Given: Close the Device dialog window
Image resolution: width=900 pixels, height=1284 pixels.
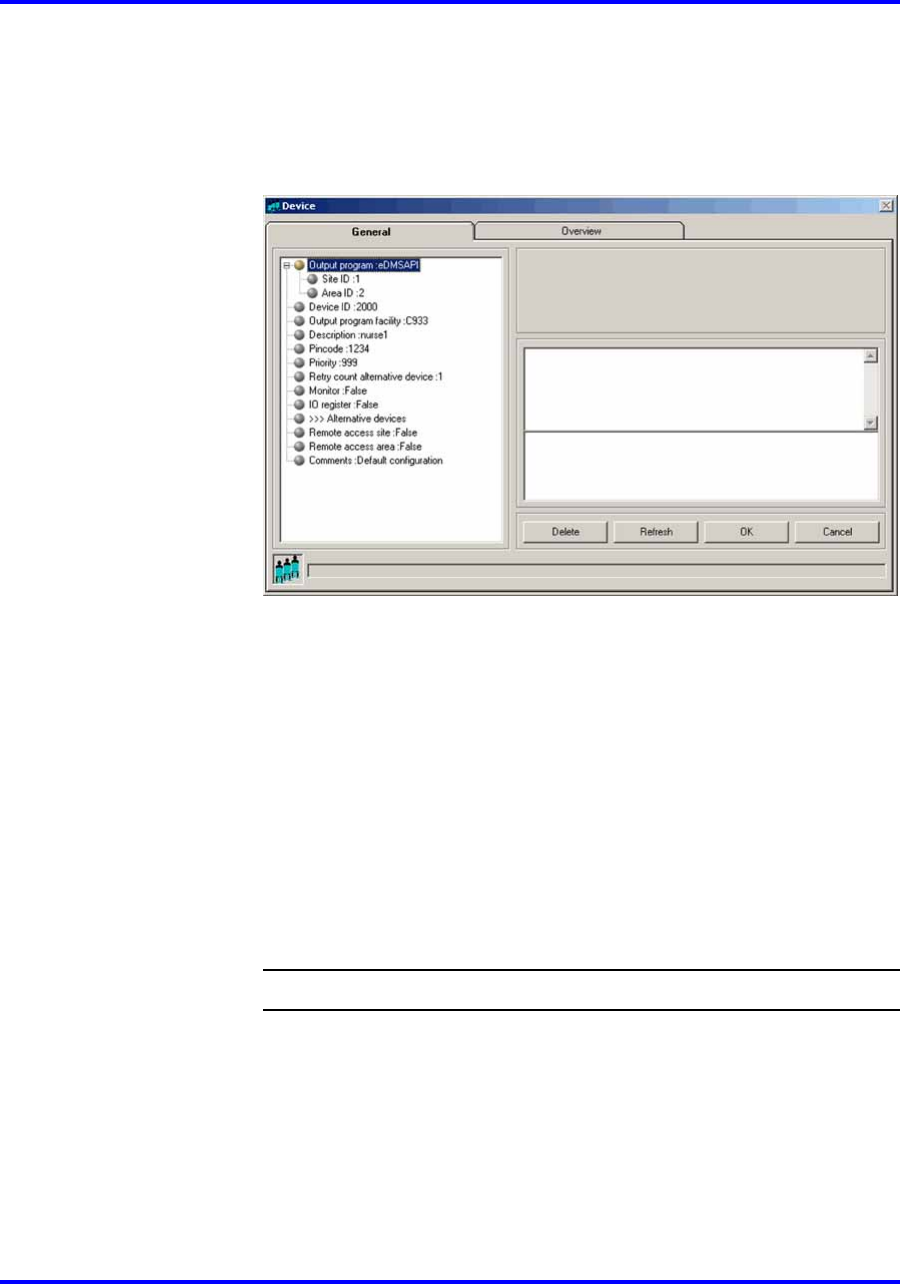Looking at the screenshot, I should click(885, 205).
